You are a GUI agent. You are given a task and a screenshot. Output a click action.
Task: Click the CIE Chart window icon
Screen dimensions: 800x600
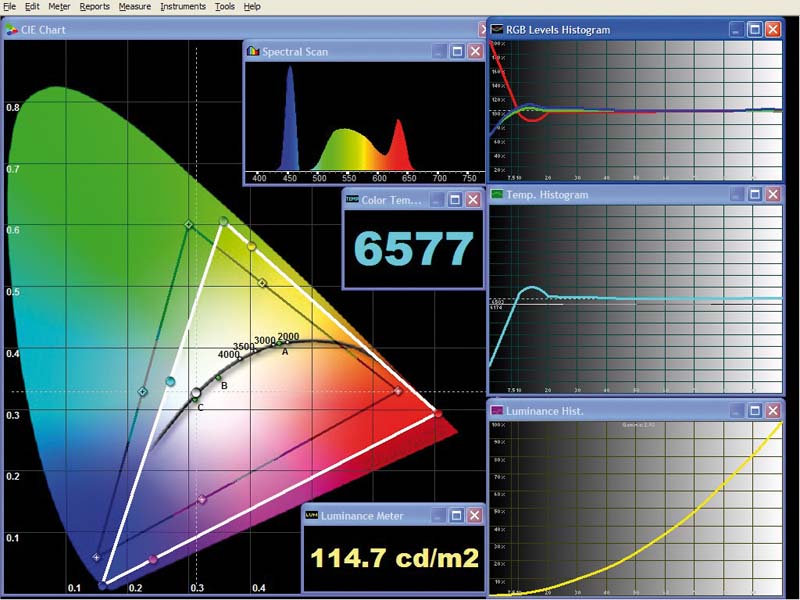[x=11, y=30]
